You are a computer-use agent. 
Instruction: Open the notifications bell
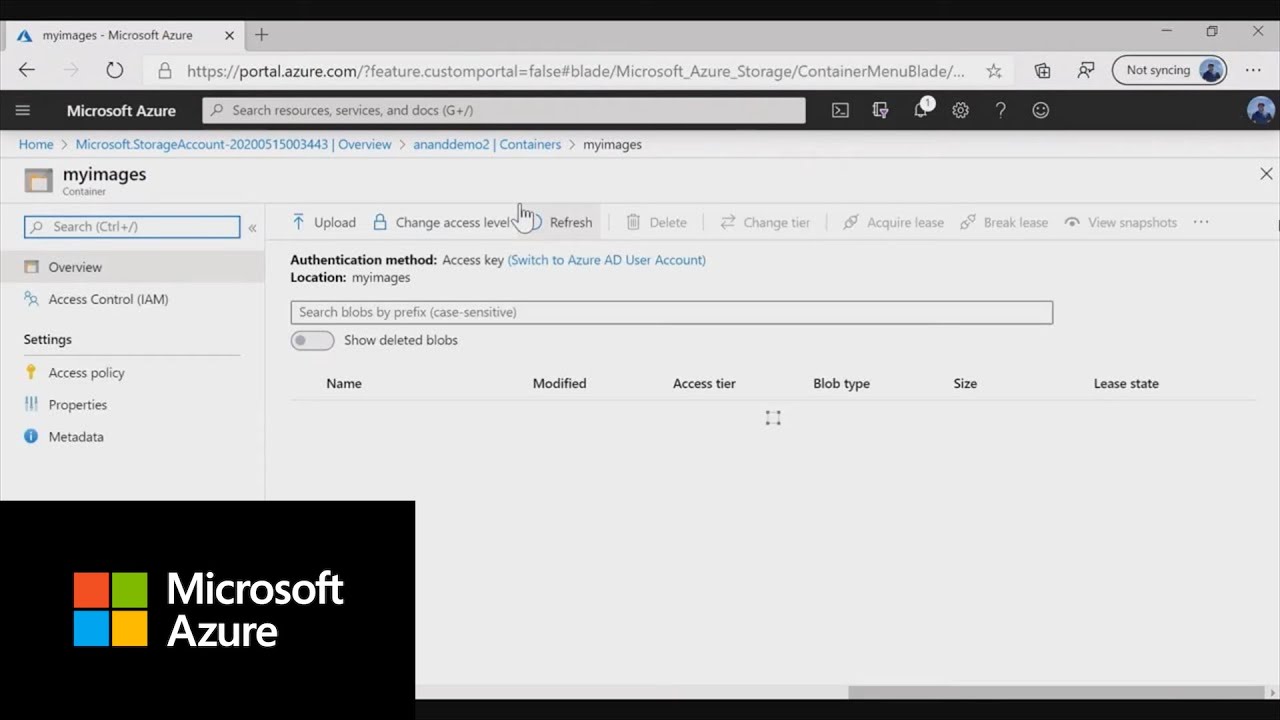(x=921, y=110)
